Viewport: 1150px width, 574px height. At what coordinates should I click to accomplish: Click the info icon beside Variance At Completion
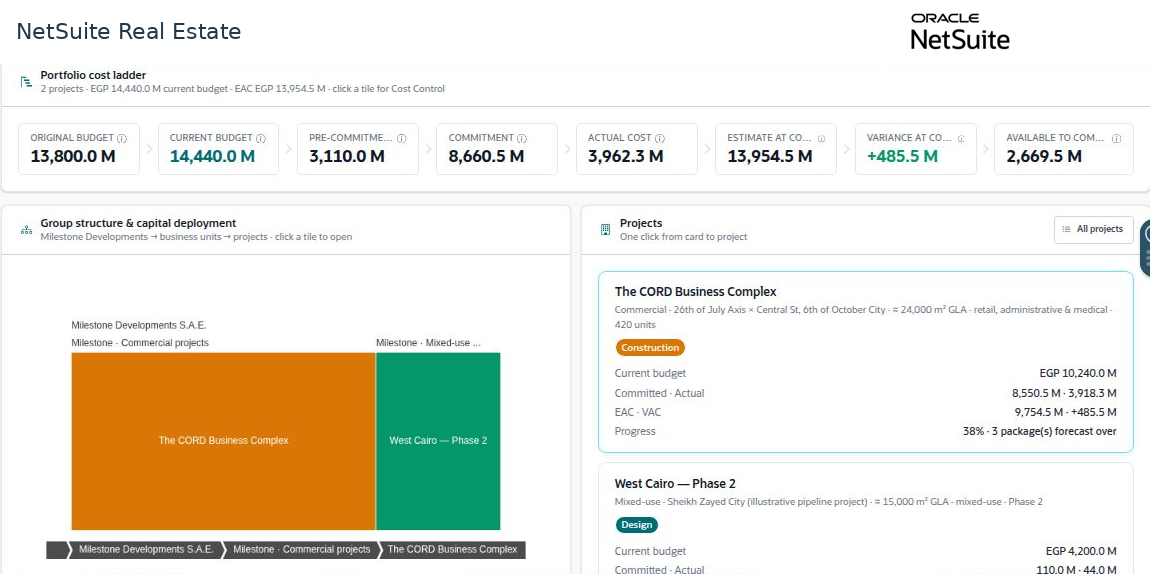[x=961, y=138]
